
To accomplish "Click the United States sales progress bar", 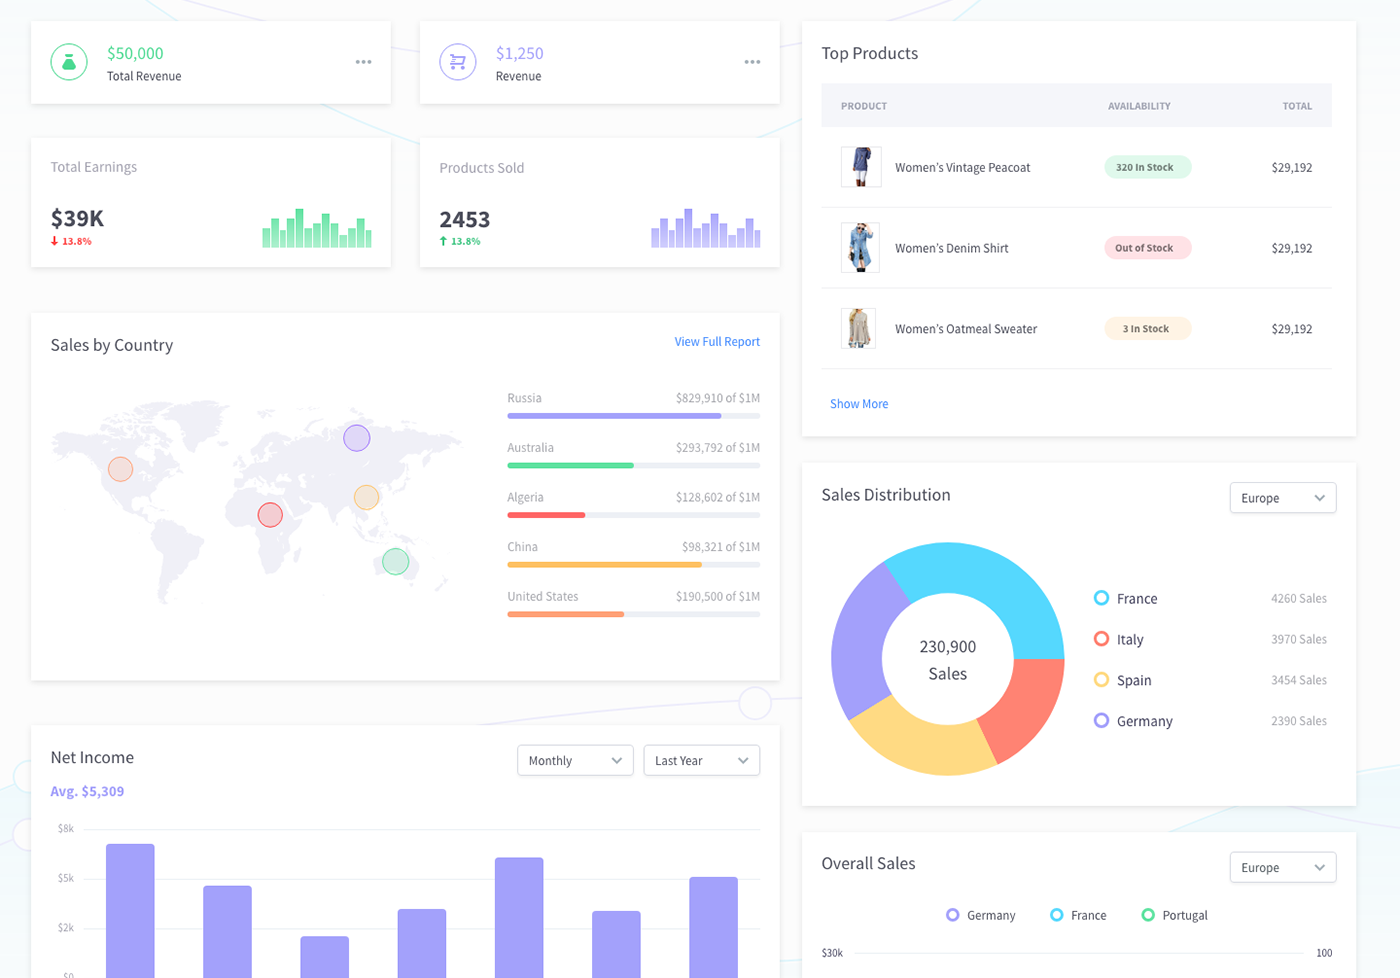I will coord(633,614).
